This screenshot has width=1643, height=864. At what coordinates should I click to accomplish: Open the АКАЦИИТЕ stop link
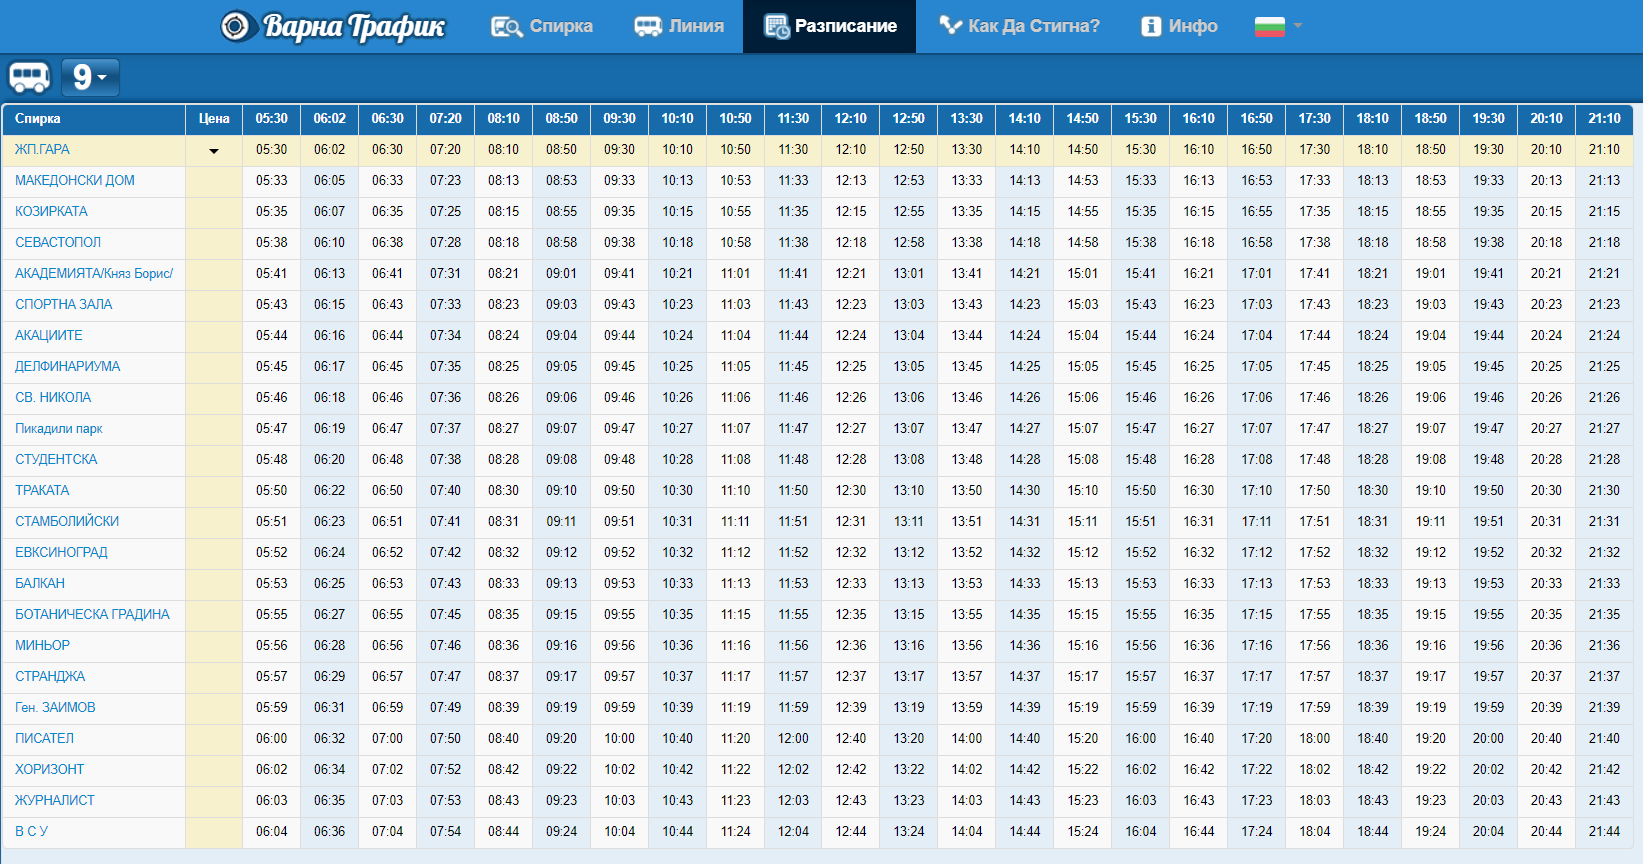point(49,335)
